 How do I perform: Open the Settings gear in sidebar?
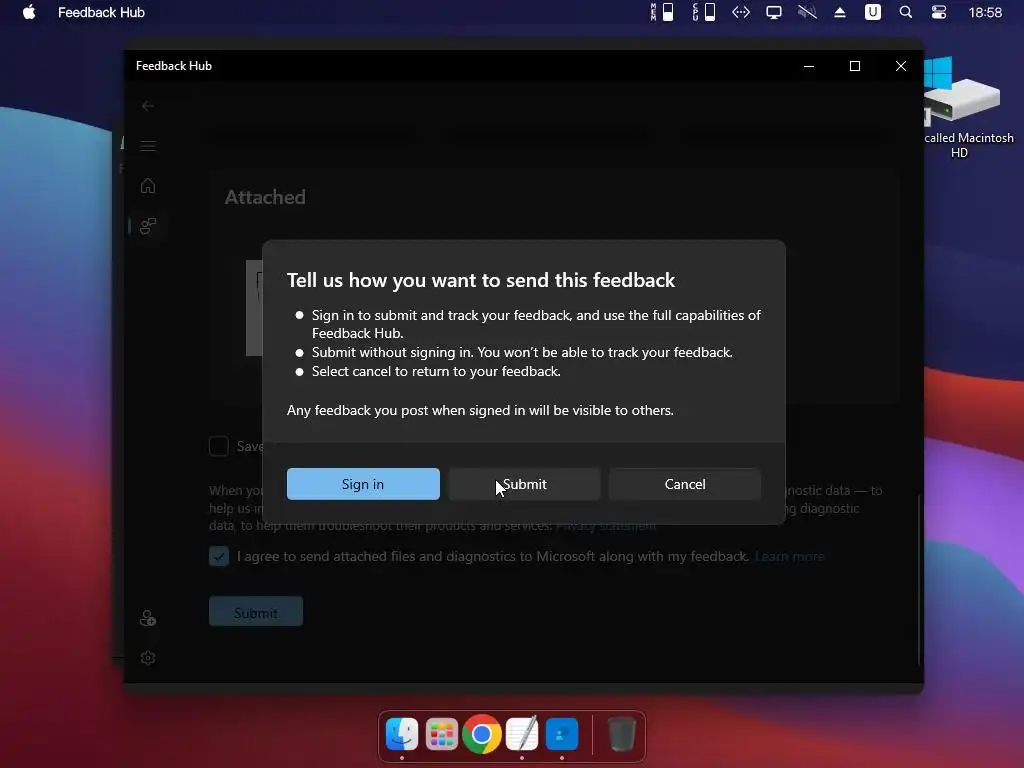(148, 658)
